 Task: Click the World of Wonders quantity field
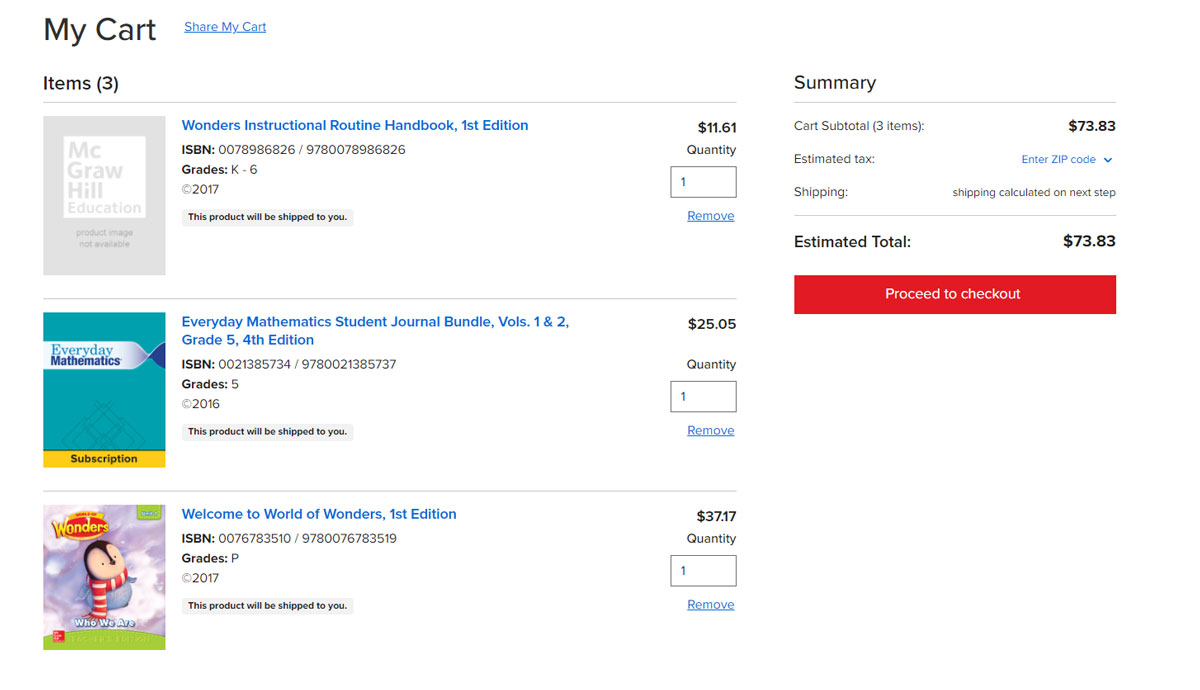coord(703,570)
